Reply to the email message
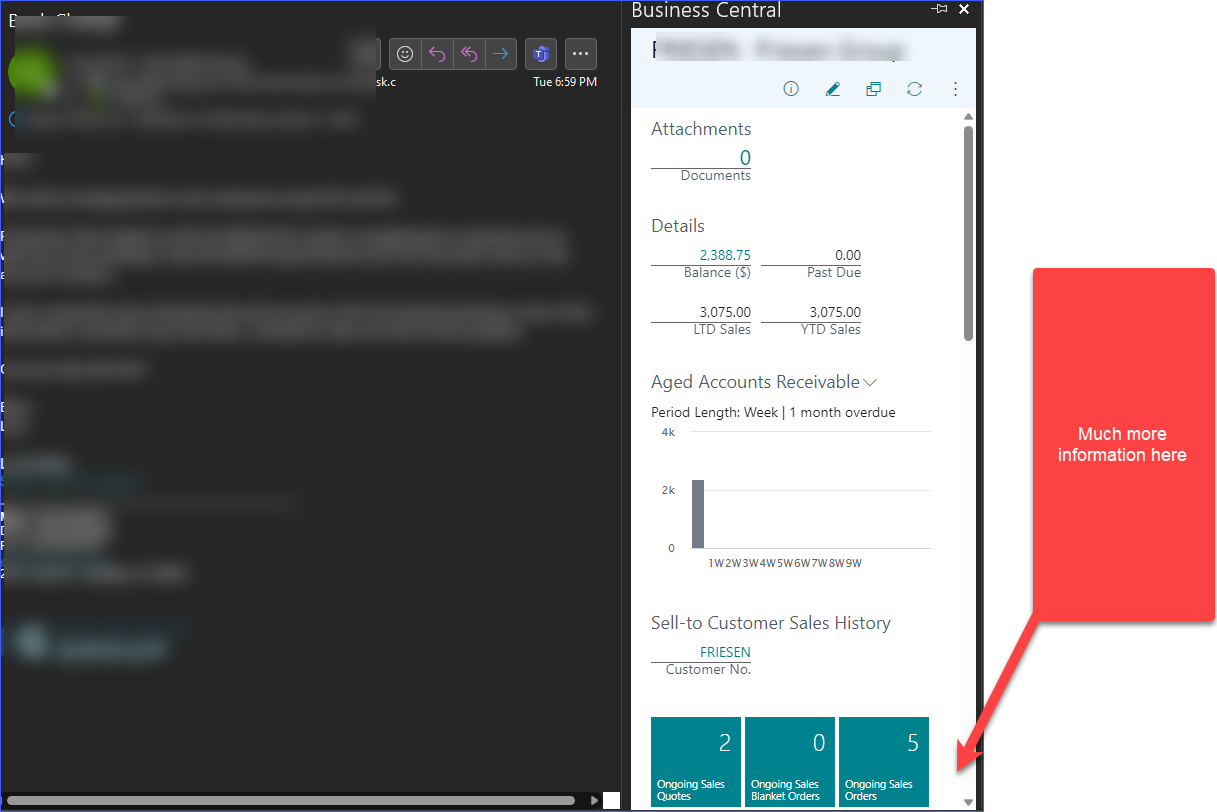1217x812 pixels. click(437, 54)
